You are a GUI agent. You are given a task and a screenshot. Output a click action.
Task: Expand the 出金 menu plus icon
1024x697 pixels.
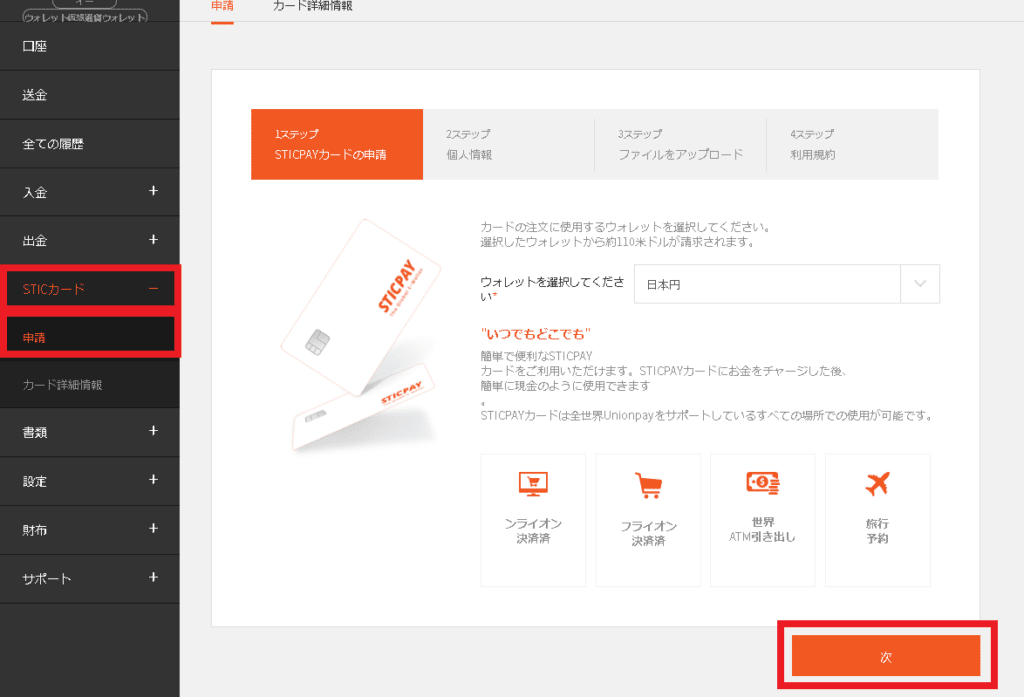pos(153,240)
